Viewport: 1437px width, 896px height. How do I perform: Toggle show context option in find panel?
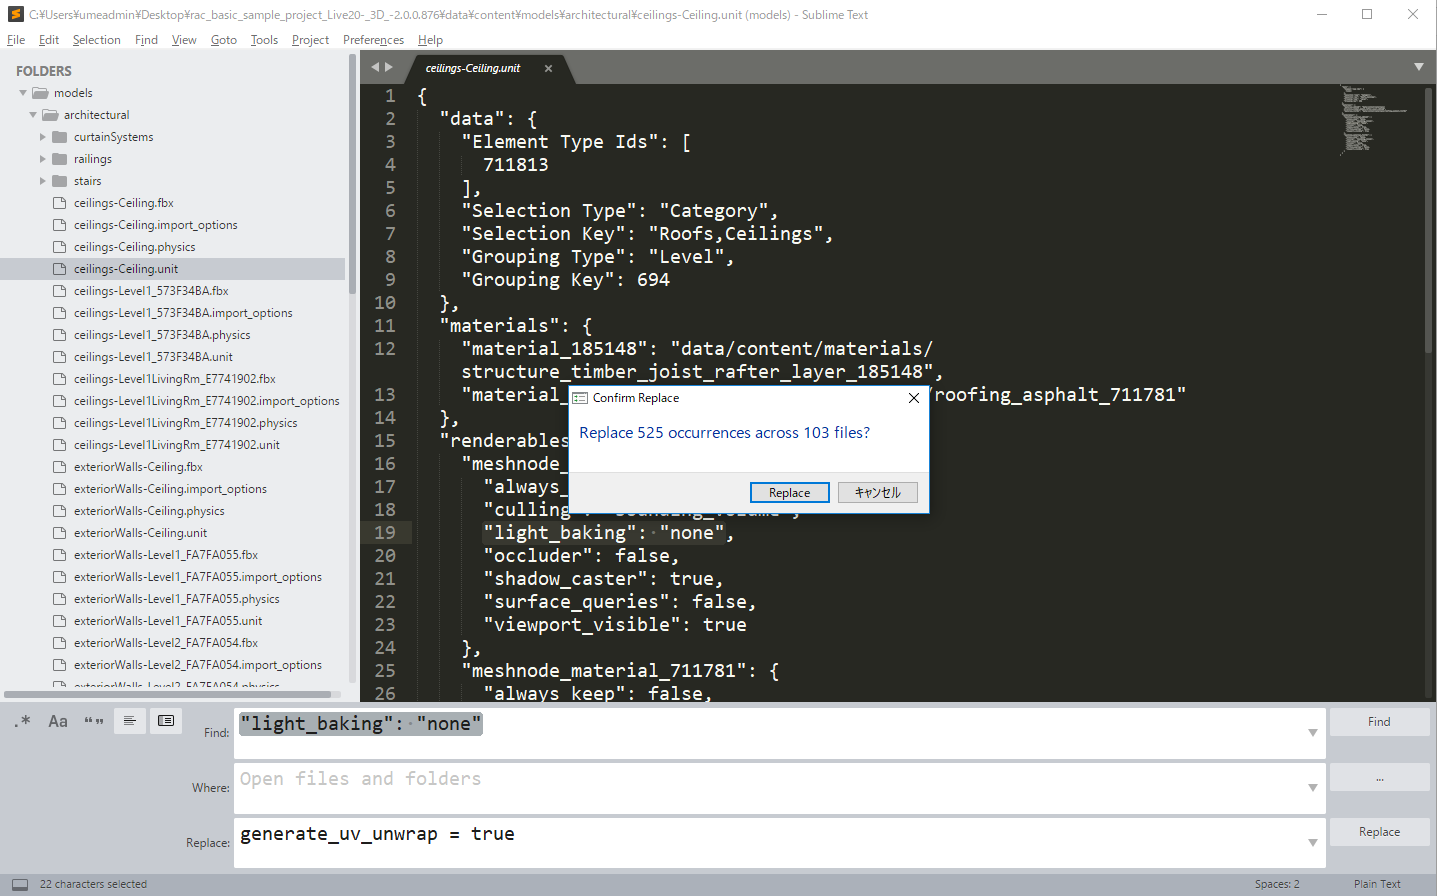click(x=130, y=721)
